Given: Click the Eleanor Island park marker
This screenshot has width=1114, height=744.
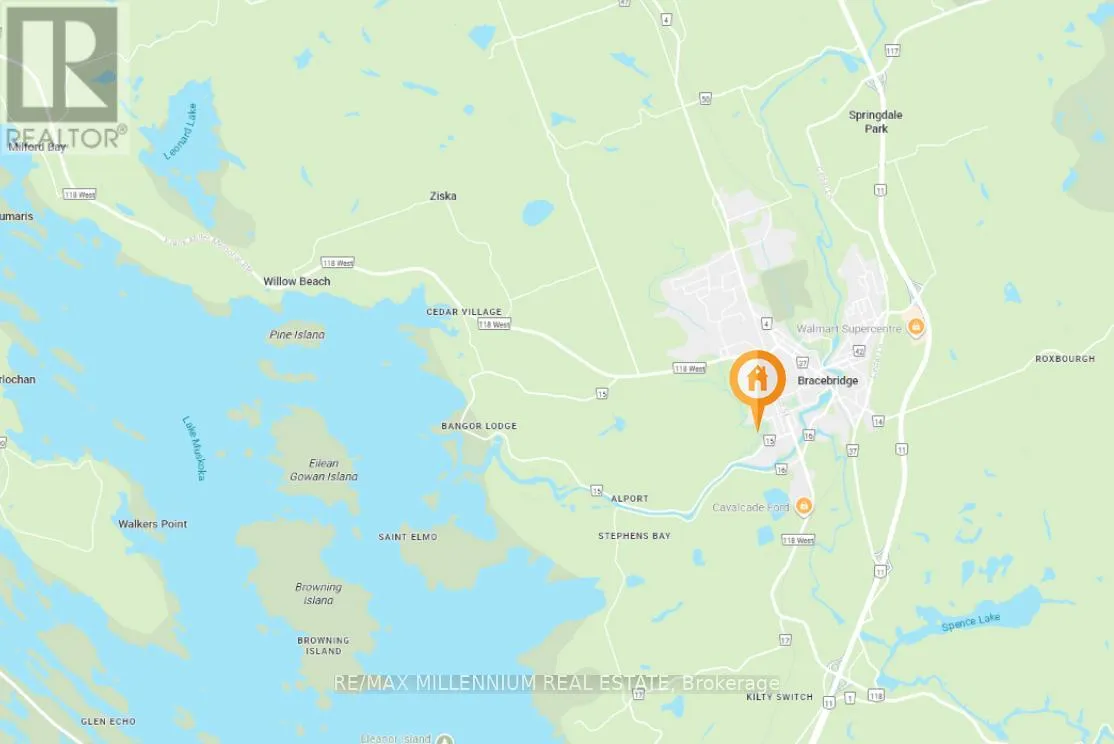Looking at the screenshot, I should (x=445, y=739).
